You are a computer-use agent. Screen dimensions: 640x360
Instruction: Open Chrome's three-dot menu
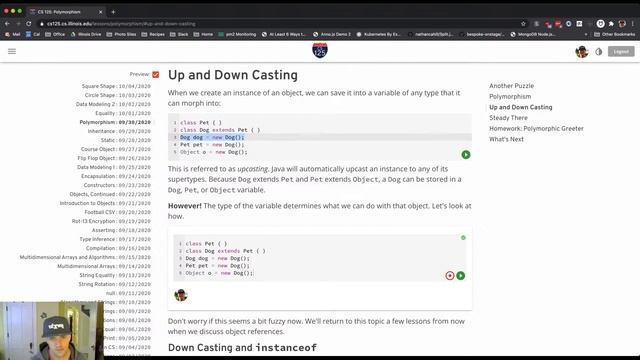633,24
